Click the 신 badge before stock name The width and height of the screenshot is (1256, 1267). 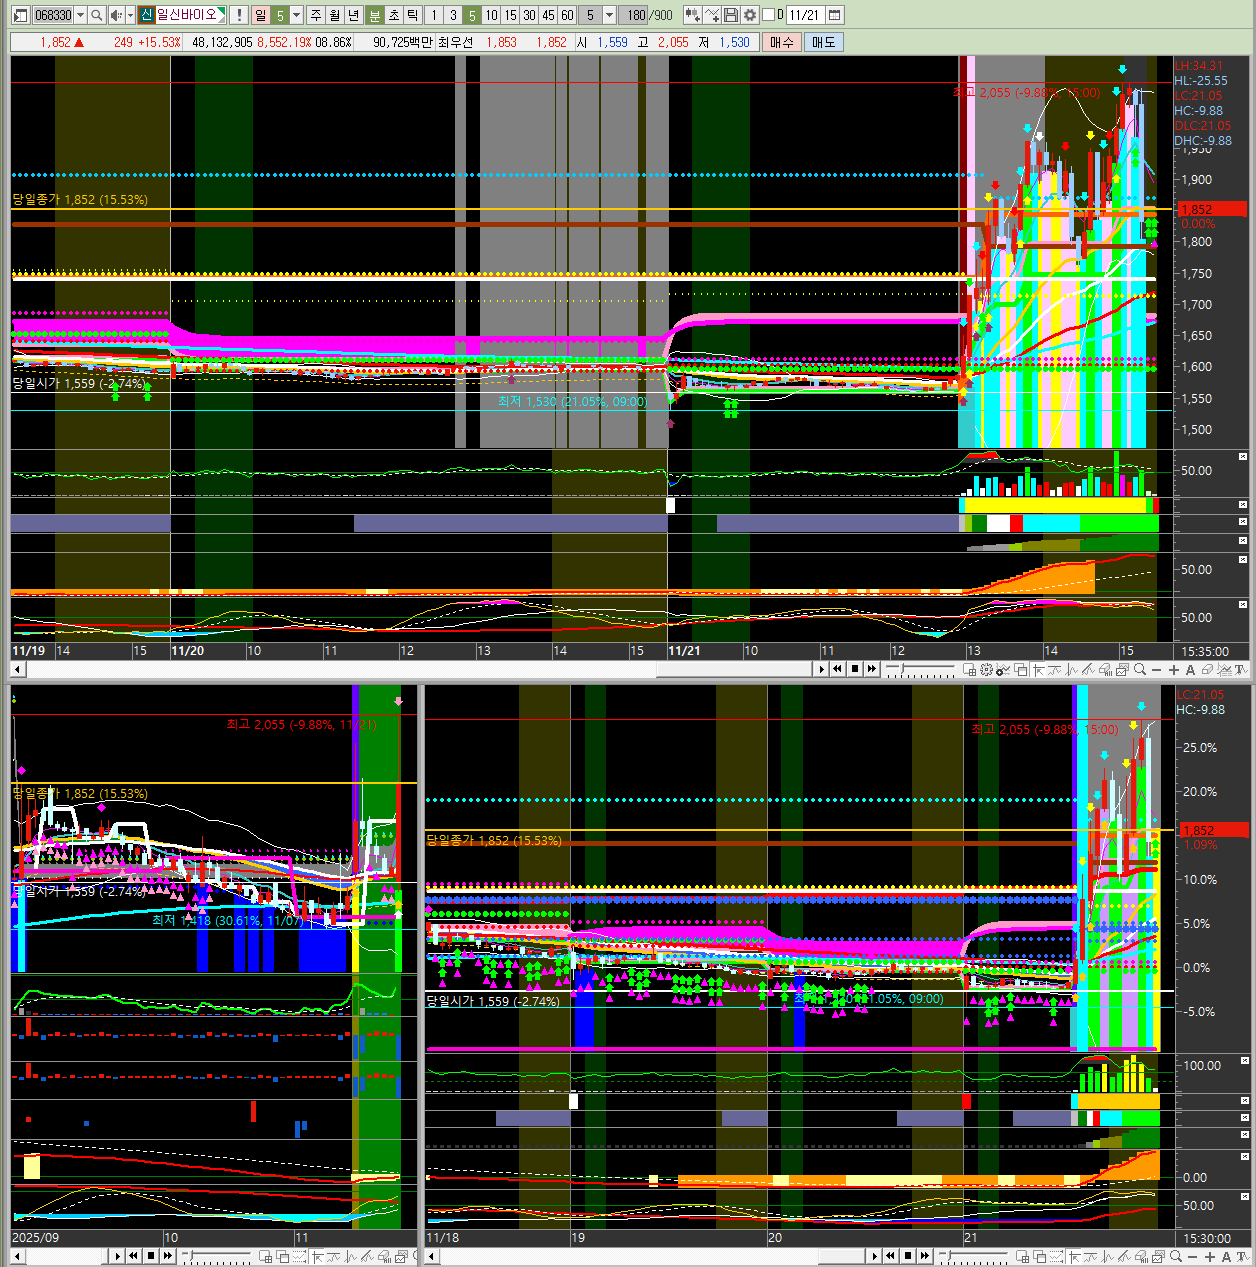[146, 15]
